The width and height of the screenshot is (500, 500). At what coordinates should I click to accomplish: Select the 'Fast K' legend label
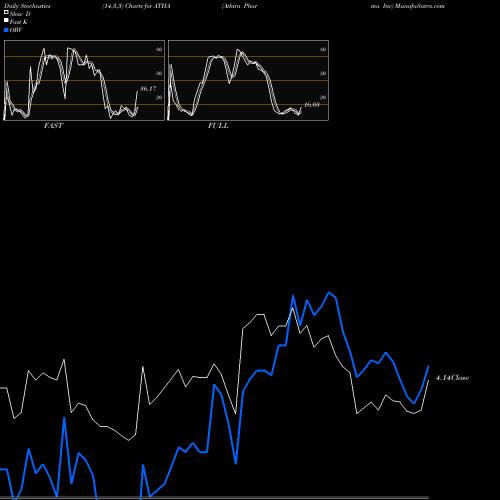[x=19, y=22]
